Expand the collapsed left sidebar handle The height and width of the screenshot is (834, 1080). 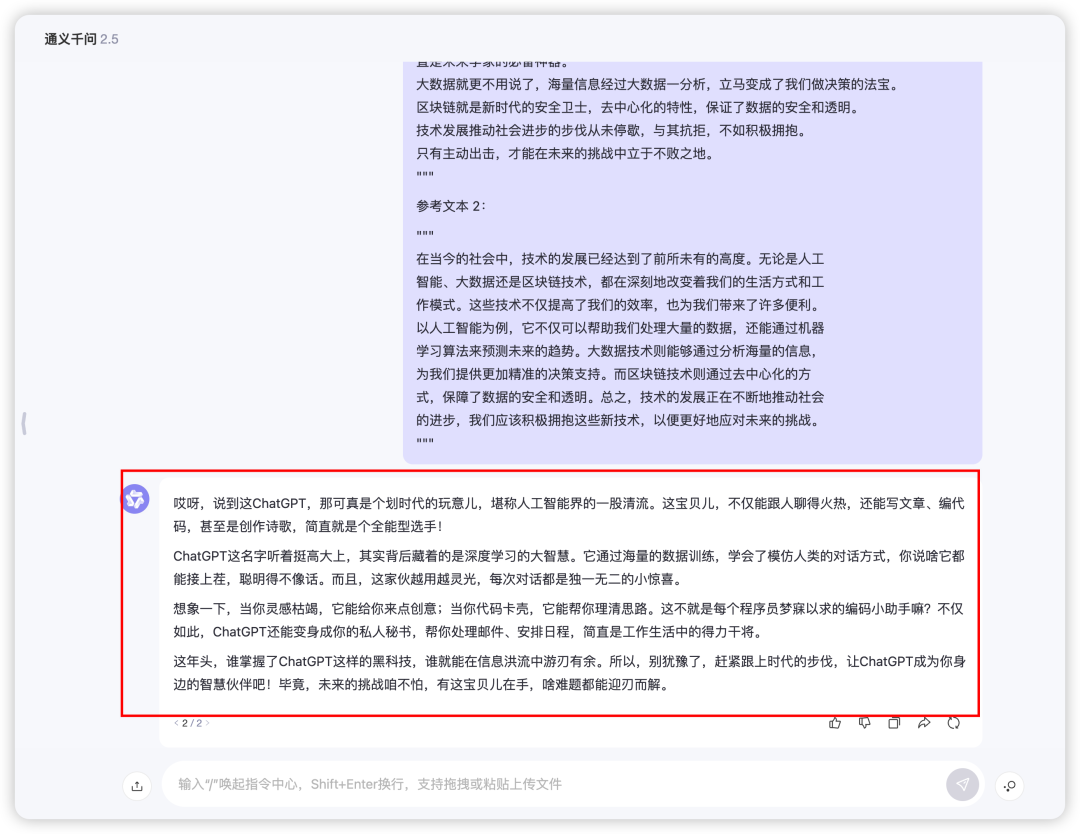24,423
